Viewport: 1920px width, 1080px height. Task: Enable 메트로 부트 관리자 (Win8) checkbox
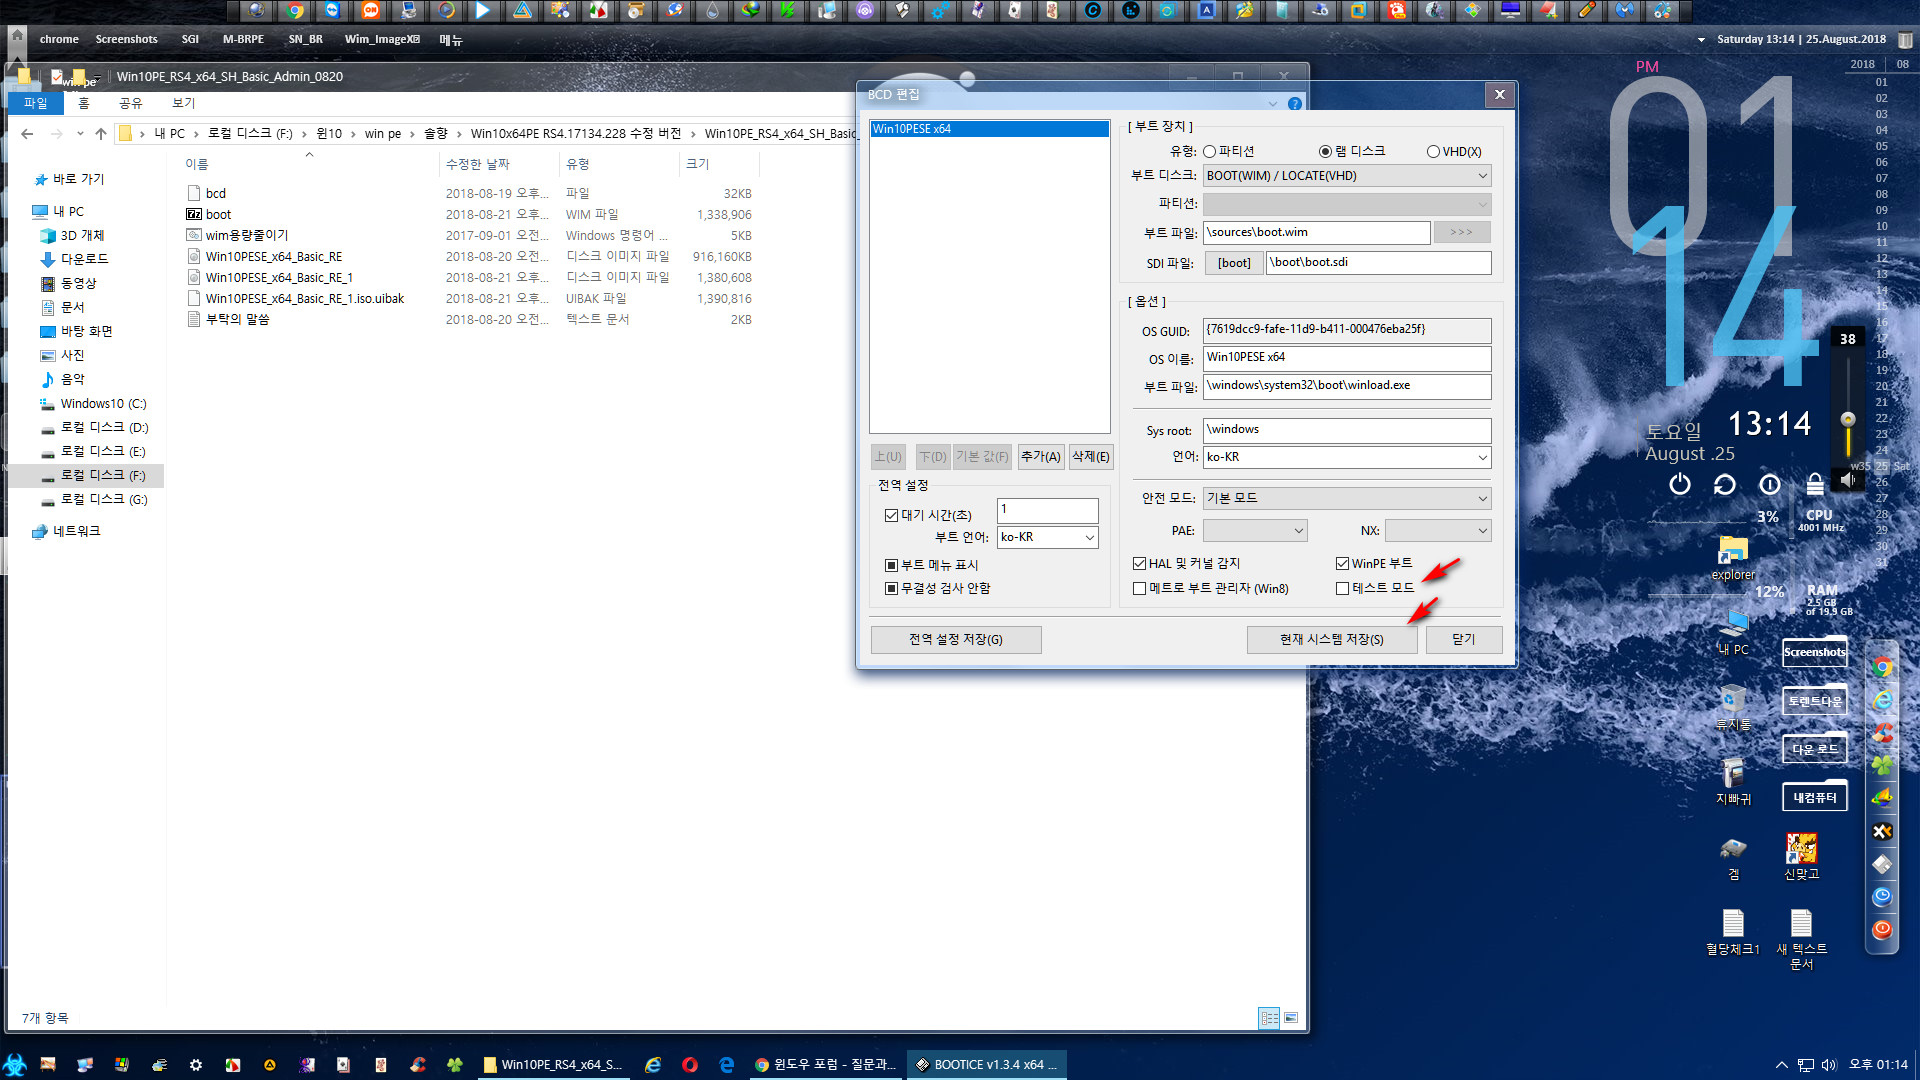pyautogui.click(x=1139, y=589)
